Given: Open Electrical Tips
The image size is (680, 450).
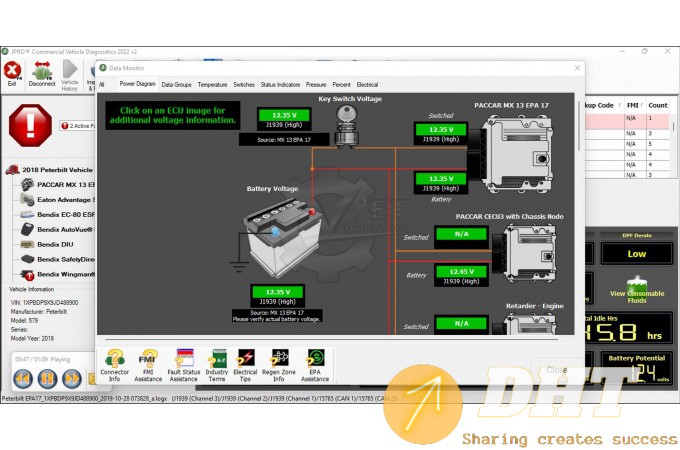Looking at the screenshot, I should [245, 365].
